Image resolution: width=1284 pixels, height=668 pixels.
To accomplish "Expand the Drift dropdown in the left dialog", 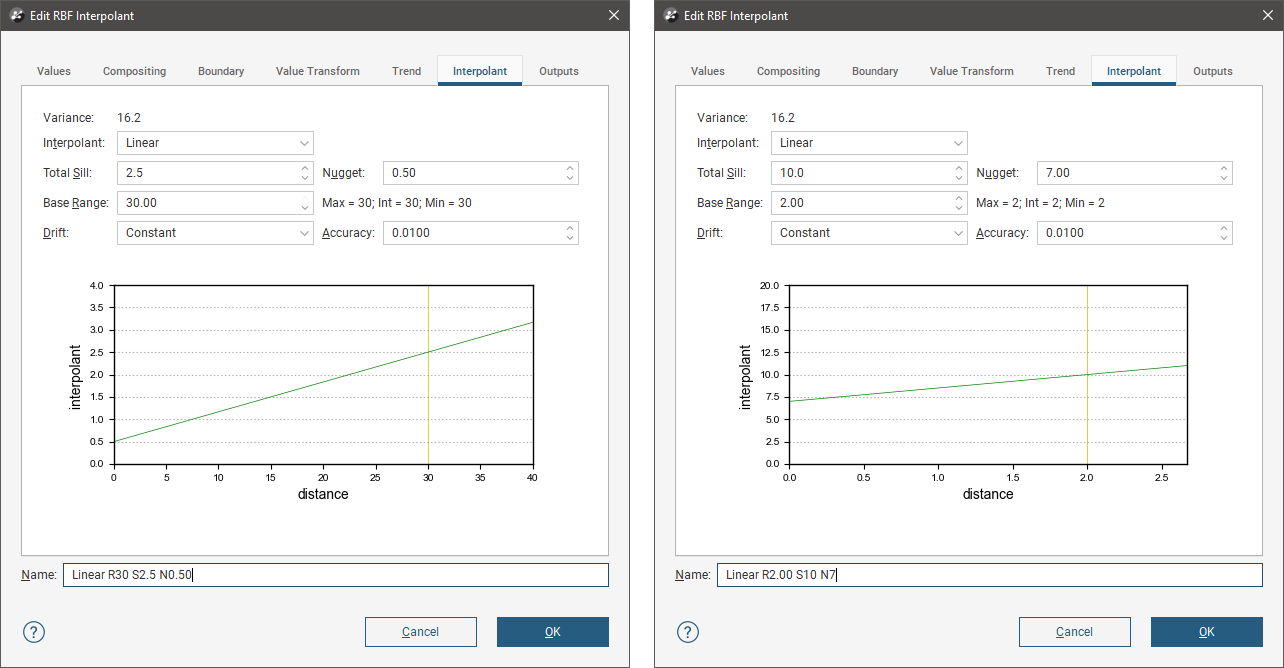I will coord(215,233).
